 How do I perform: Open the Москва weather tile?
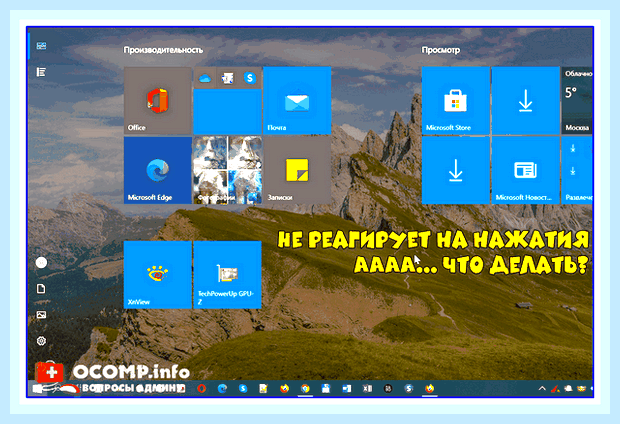coord(577,101)
